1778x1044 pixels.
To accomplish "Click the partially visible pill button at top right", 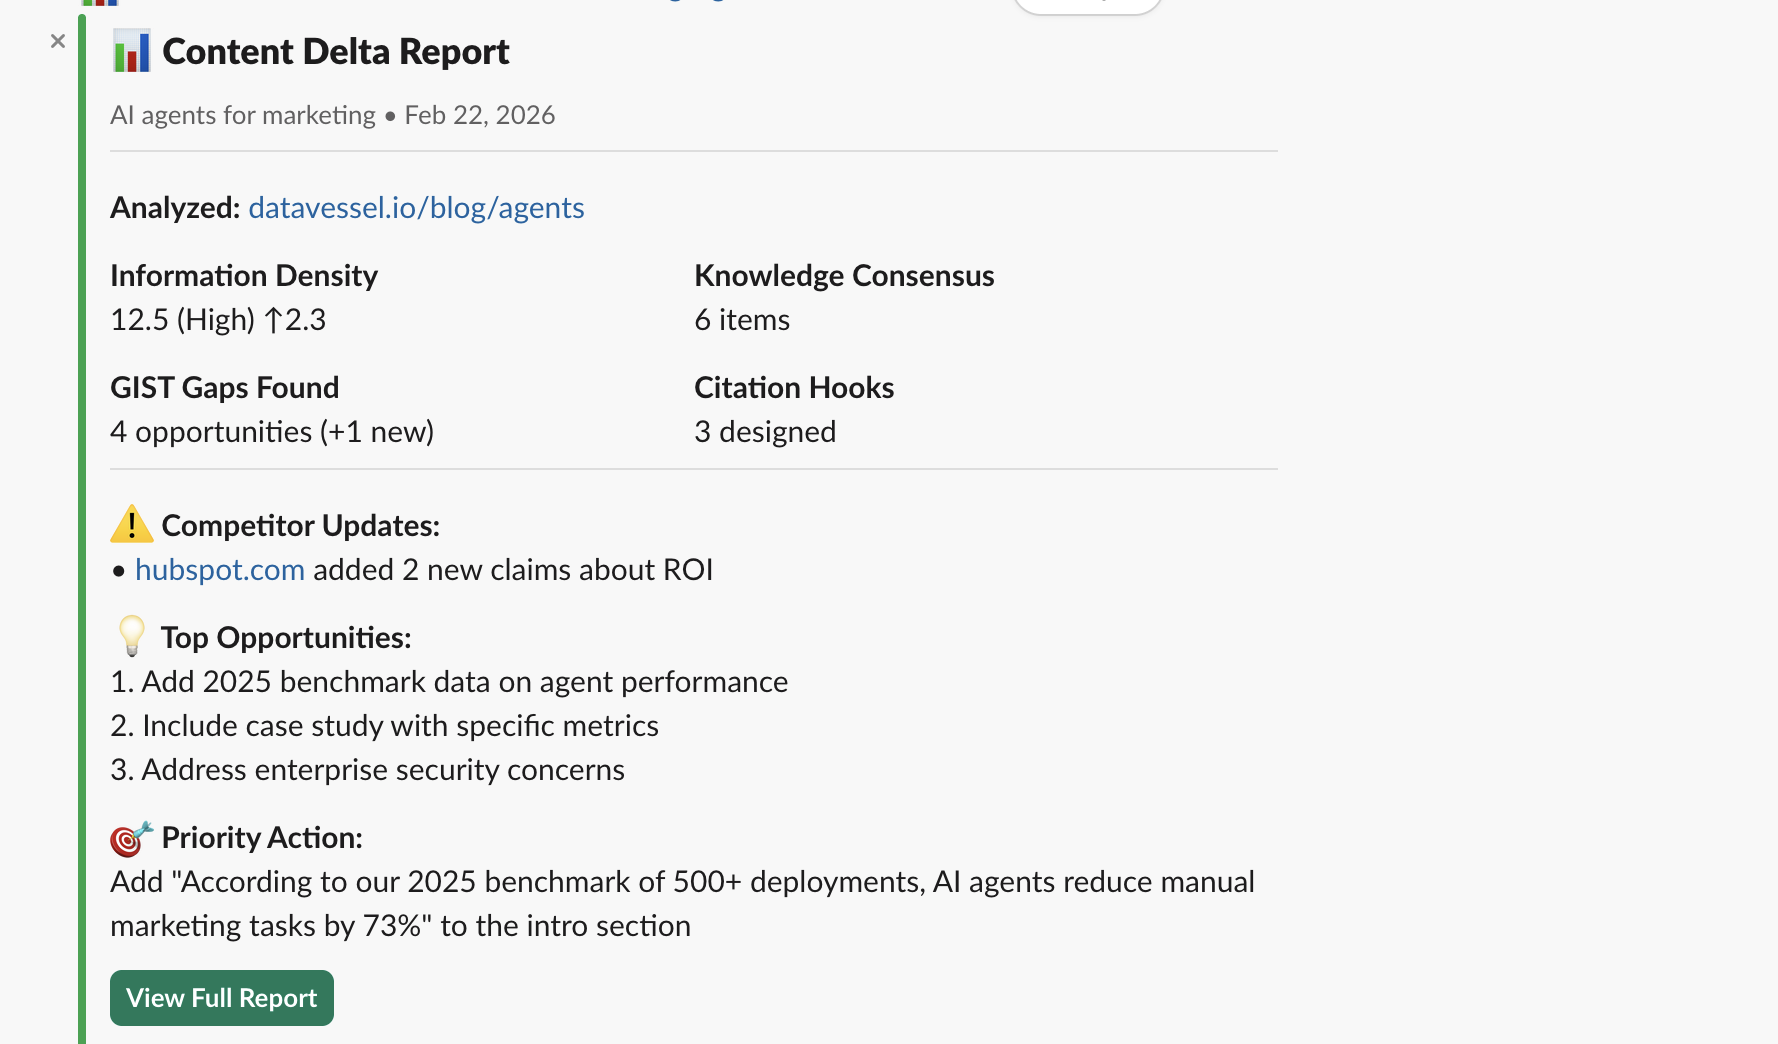I will [x=1087, y=3].
